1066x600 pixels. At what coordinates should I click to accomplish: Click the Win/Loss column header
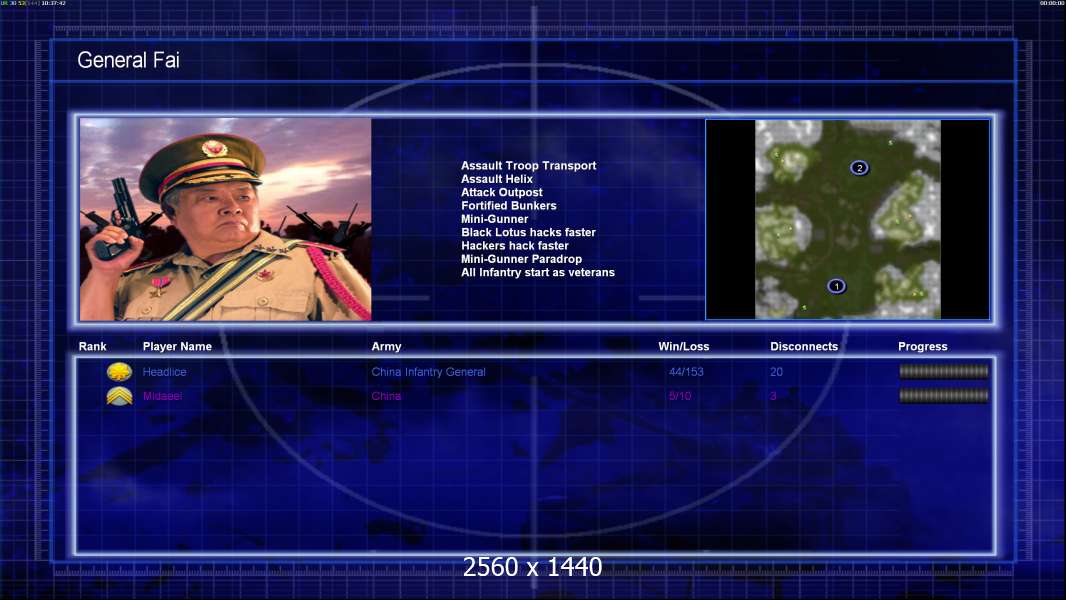pos(684,347)
